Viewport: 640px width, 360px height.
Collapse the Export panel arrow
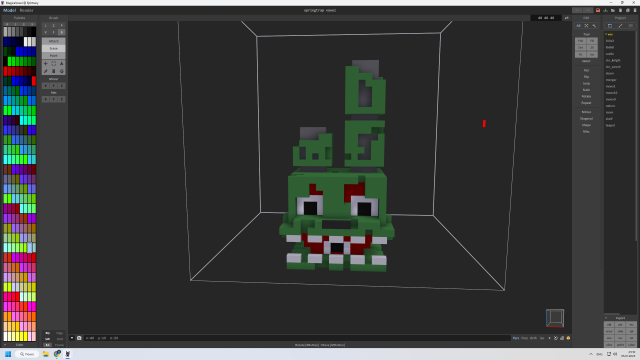[x=606, y=318]
